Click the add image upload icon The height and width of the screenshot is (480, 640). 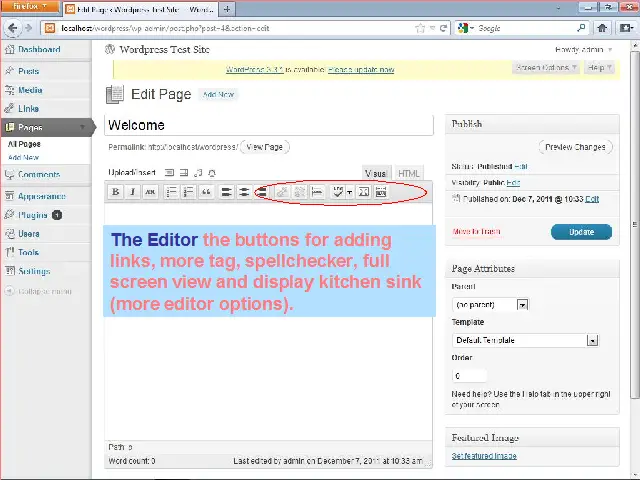click(x=169, y=173)
